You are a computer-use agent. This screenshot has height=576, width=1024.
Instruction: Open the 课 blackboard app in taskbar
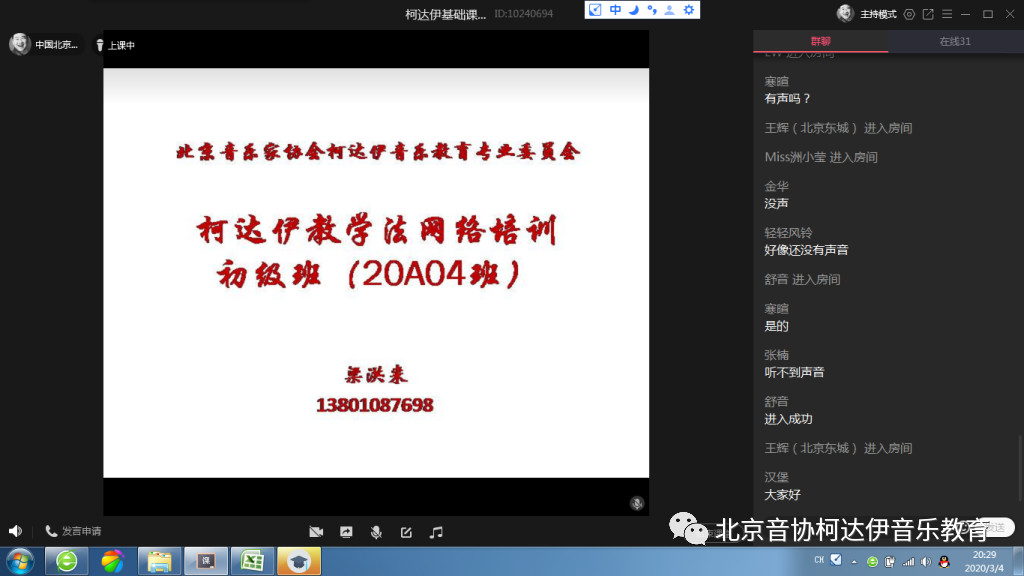206,562
